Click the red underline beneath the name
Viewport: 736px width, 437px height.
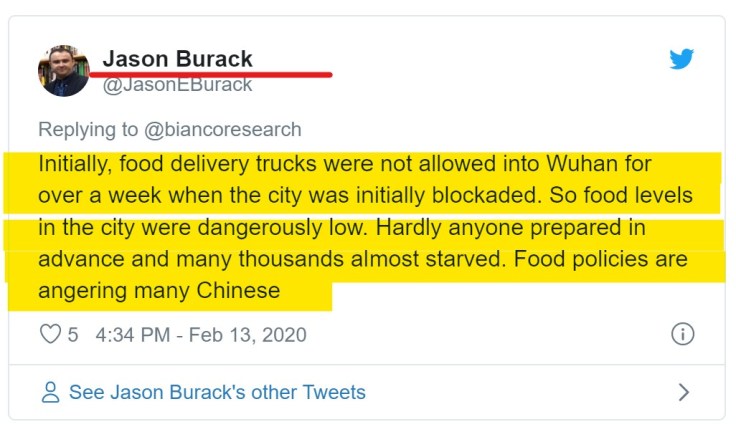(210, 74)
